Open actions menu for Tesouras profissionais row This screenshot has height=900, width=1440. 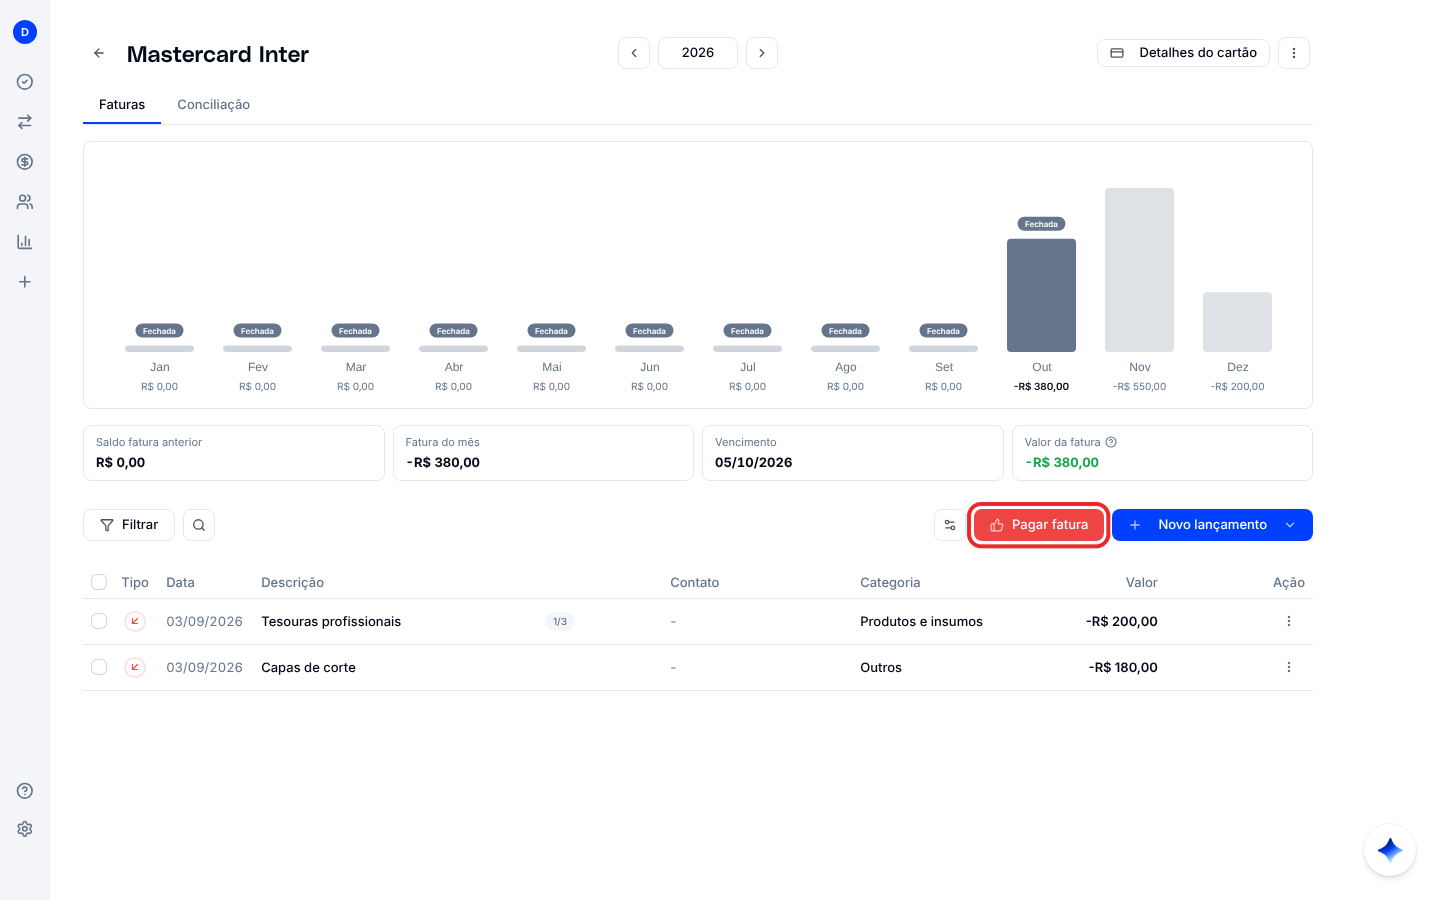coord(1289,621)
